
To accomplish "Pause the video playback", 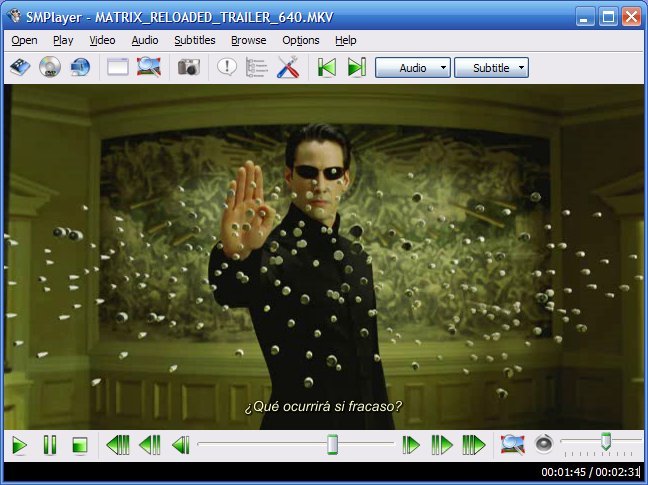I will [x=50, y=445].
